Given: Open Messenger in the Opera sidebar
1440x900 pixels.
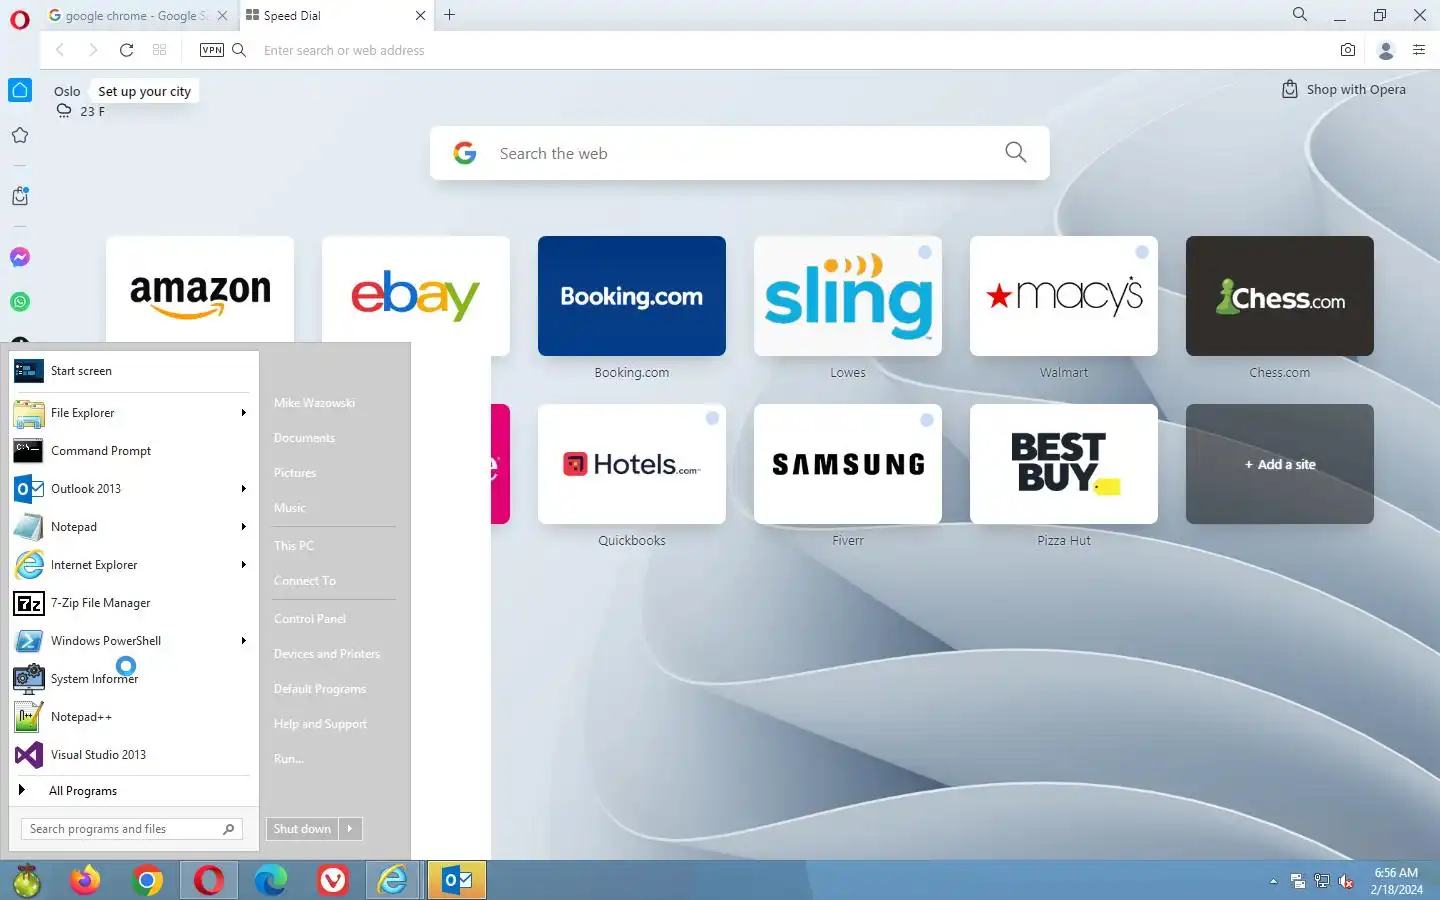Looking at the screenshot, I should 20,257.
